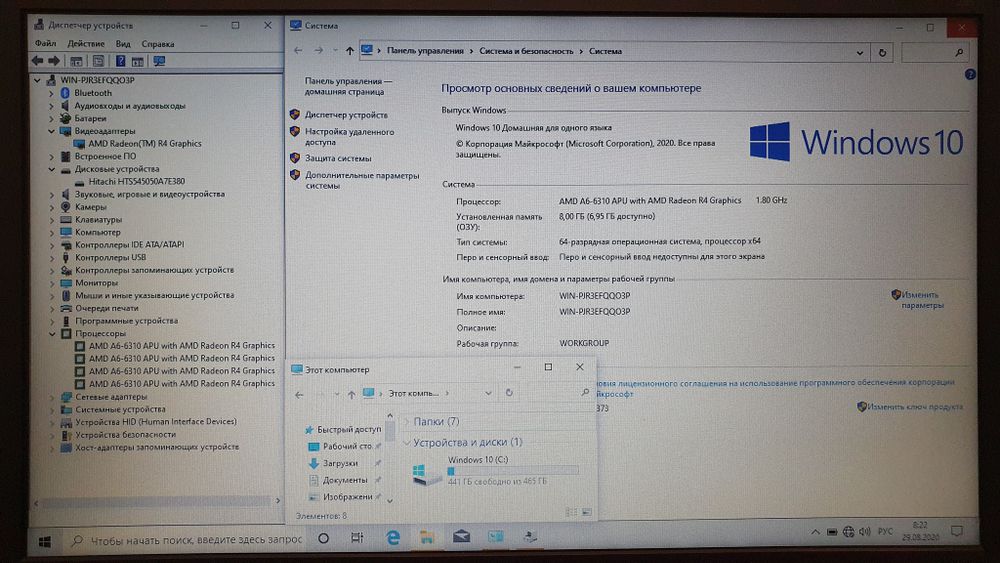The image size is (1000, 563).
Task: Click up arrow in System window navigation
Action: tap(349, 51)
